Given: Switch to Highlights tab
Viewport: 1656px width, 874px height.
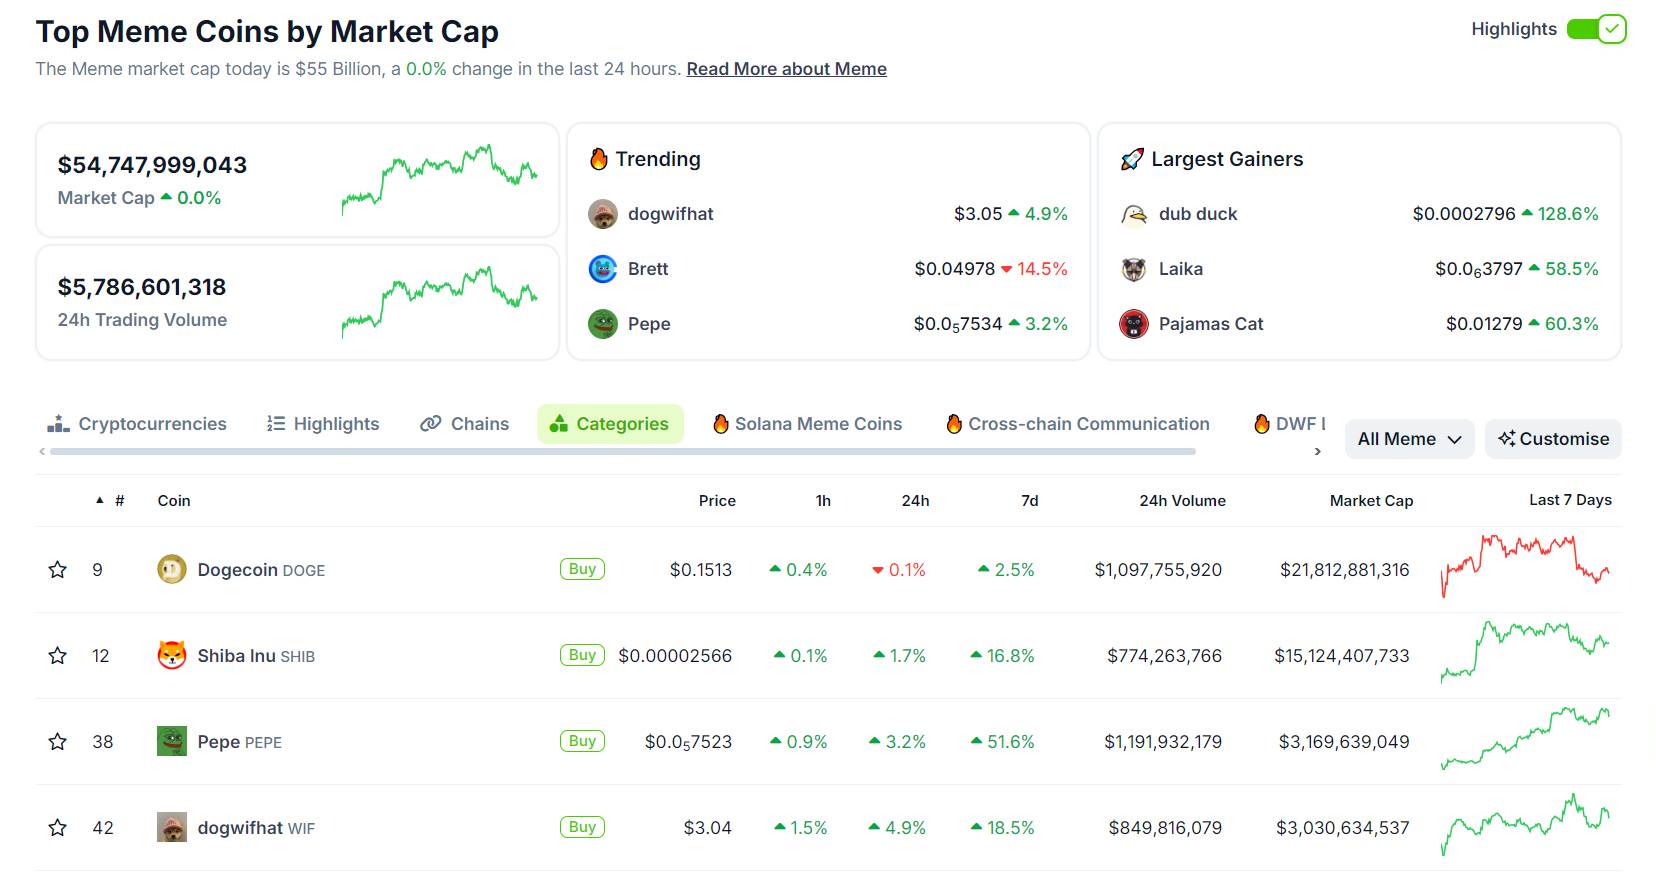Looking at the screenshot, I should (x=323, y=424).
